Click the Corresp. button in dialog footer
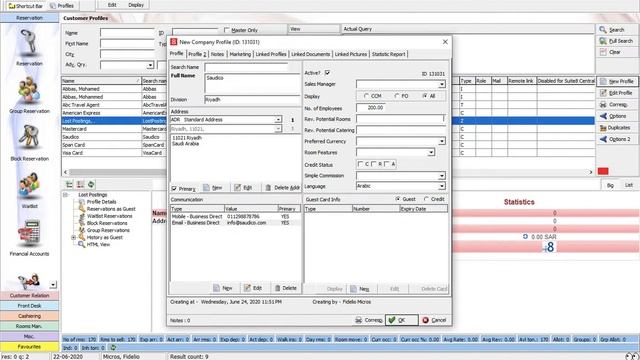640x360 pixels. pyautogui.click(x=369, y=320)
